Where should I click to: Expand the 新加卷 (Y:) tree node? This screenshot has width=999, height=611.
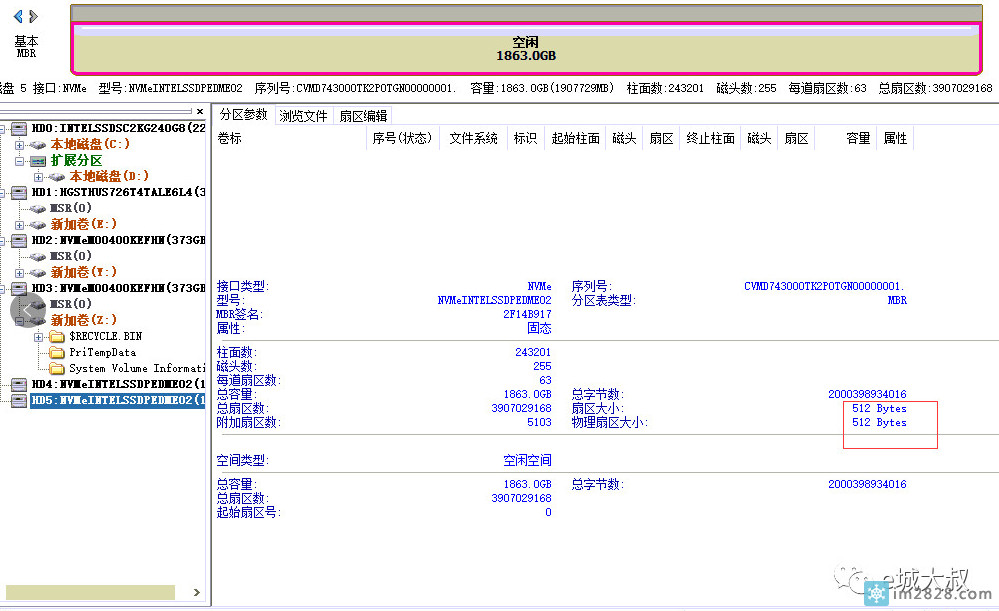point(19,273)
